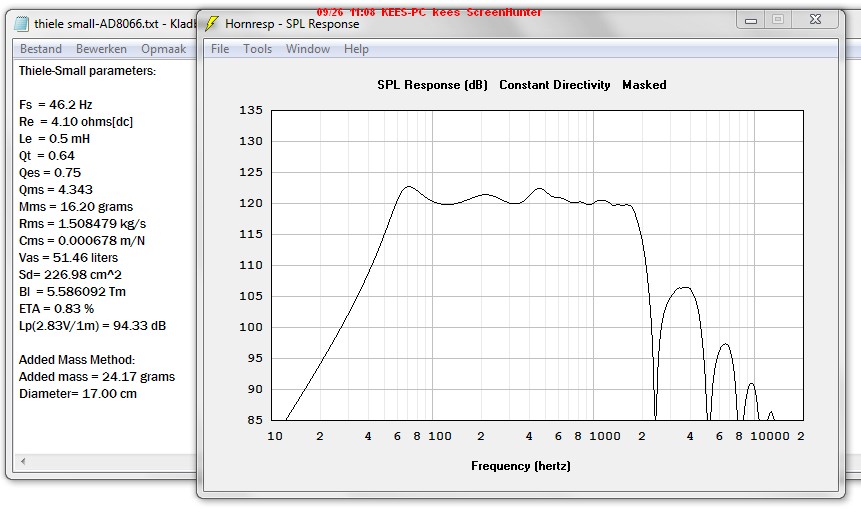Click the 85 value on SPL axis

click(255, 420)
